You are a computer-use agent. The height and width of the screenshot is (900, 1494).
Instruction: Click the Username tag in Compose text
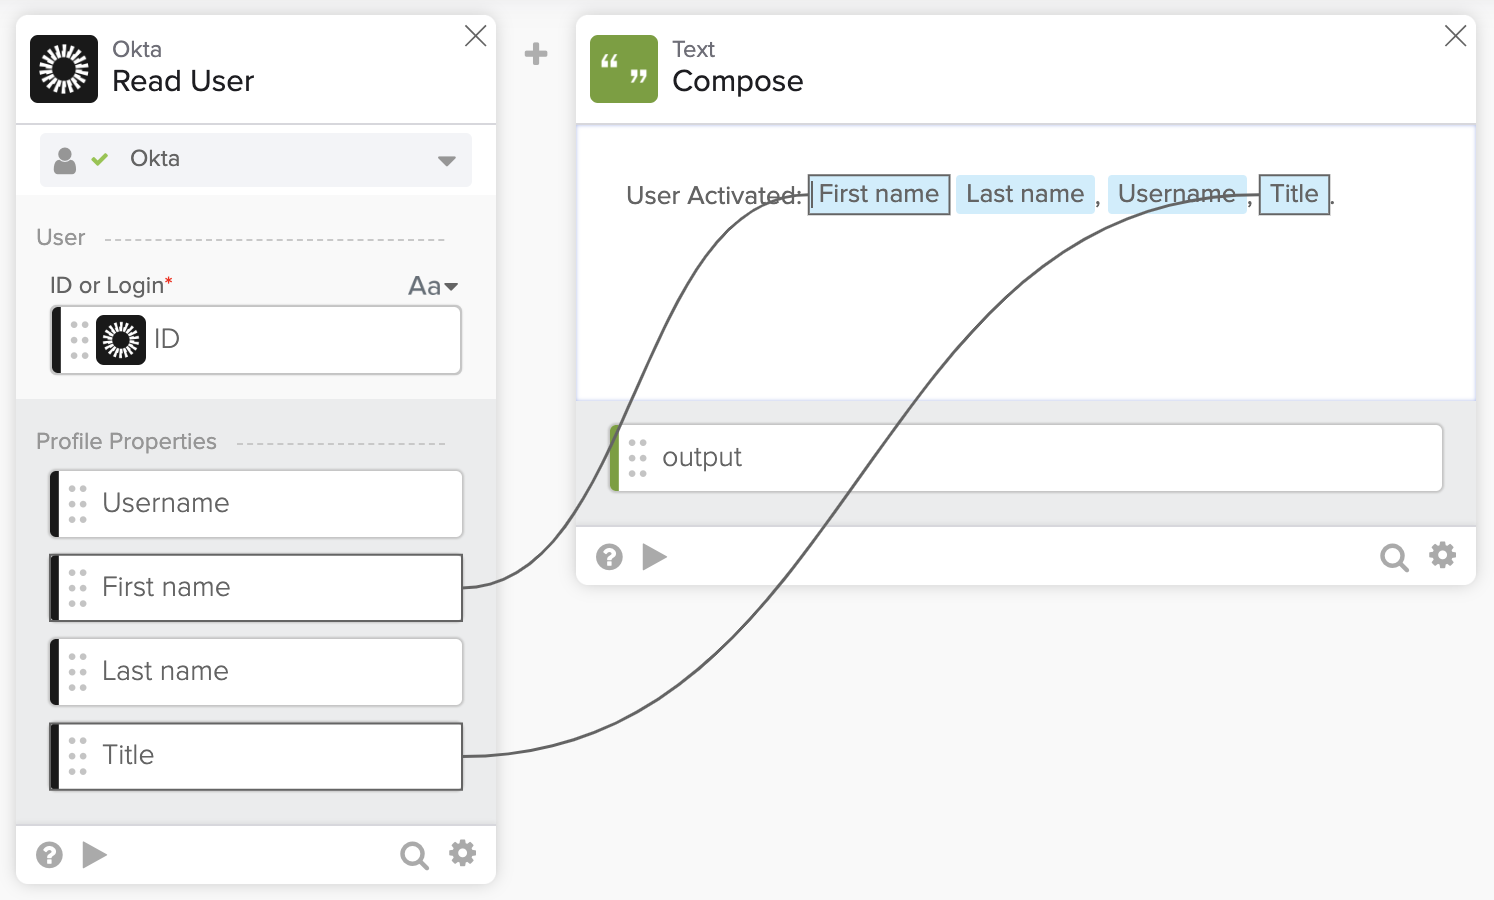[1176, 194]
